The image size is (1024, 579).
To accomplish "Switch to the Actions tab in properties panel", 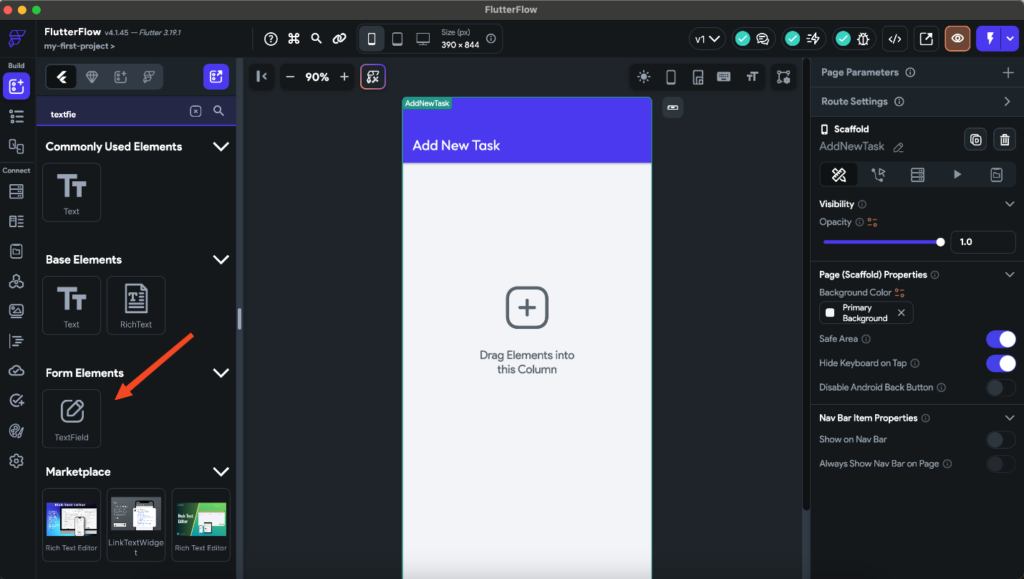I will (878, 174).
